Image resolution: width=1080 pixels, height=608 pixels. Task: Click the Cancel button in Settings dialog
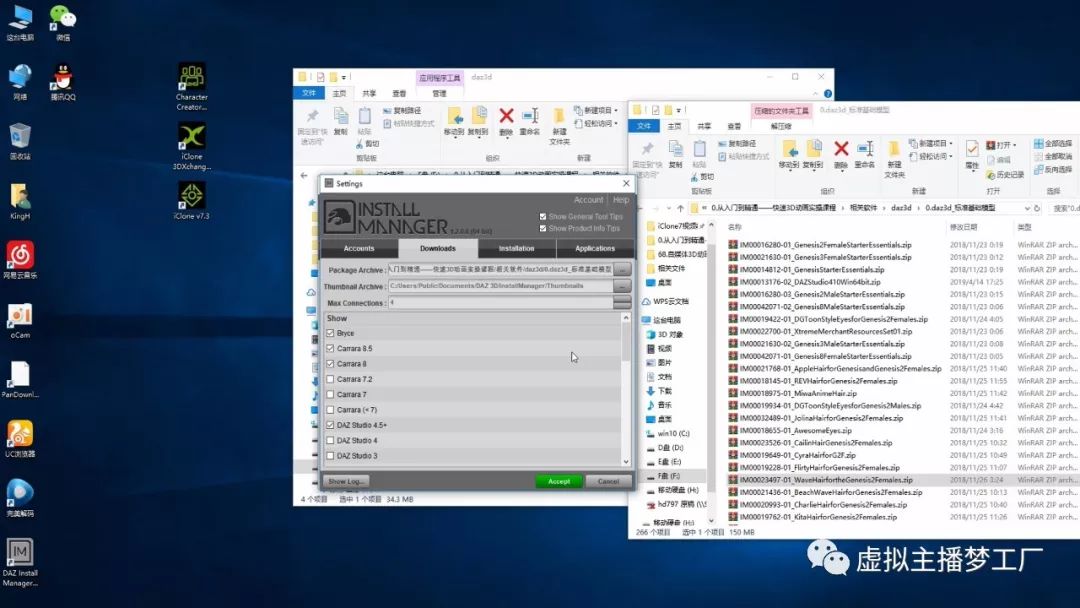point(608,481)
